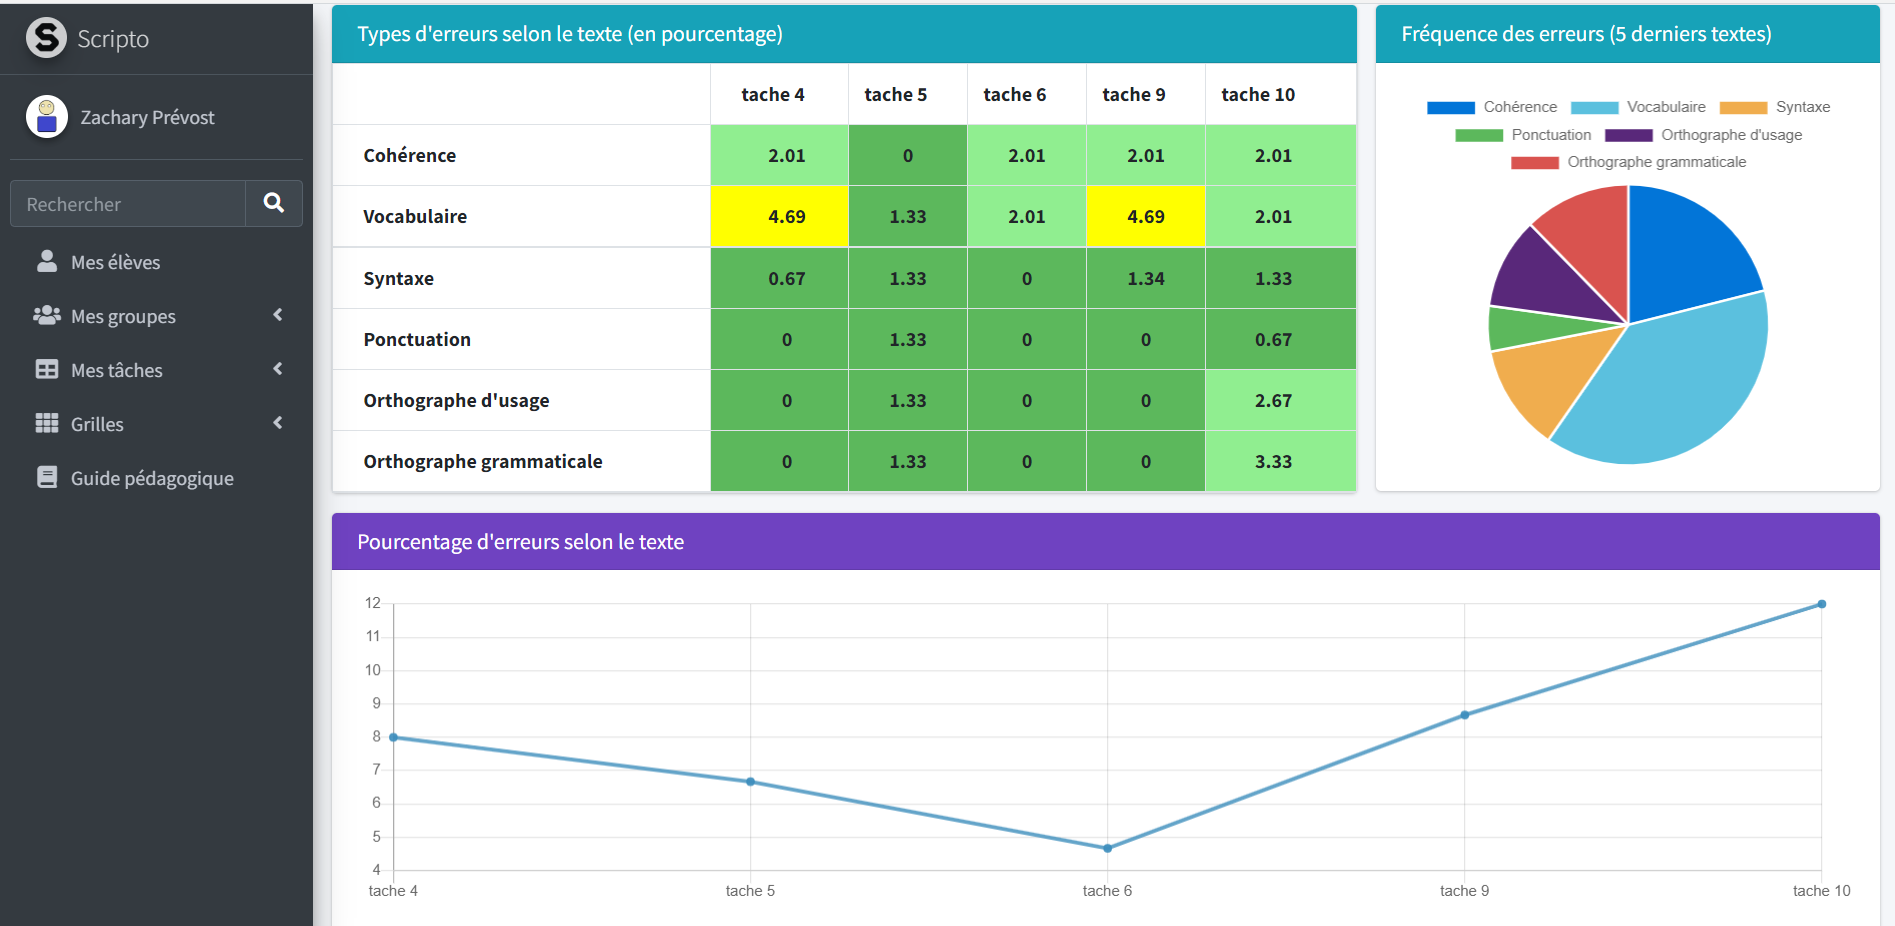Click the orange Syntaxe legend swatch
Screen dimensions: 1895x926
click(1743, 108)
